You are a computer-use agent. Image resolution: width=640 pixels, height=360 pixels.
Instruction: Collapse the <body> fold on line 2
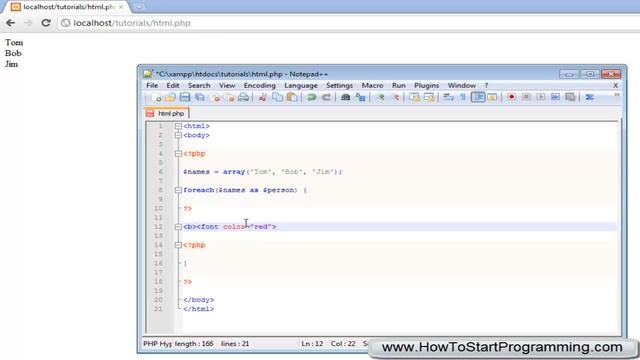[178, 135]
